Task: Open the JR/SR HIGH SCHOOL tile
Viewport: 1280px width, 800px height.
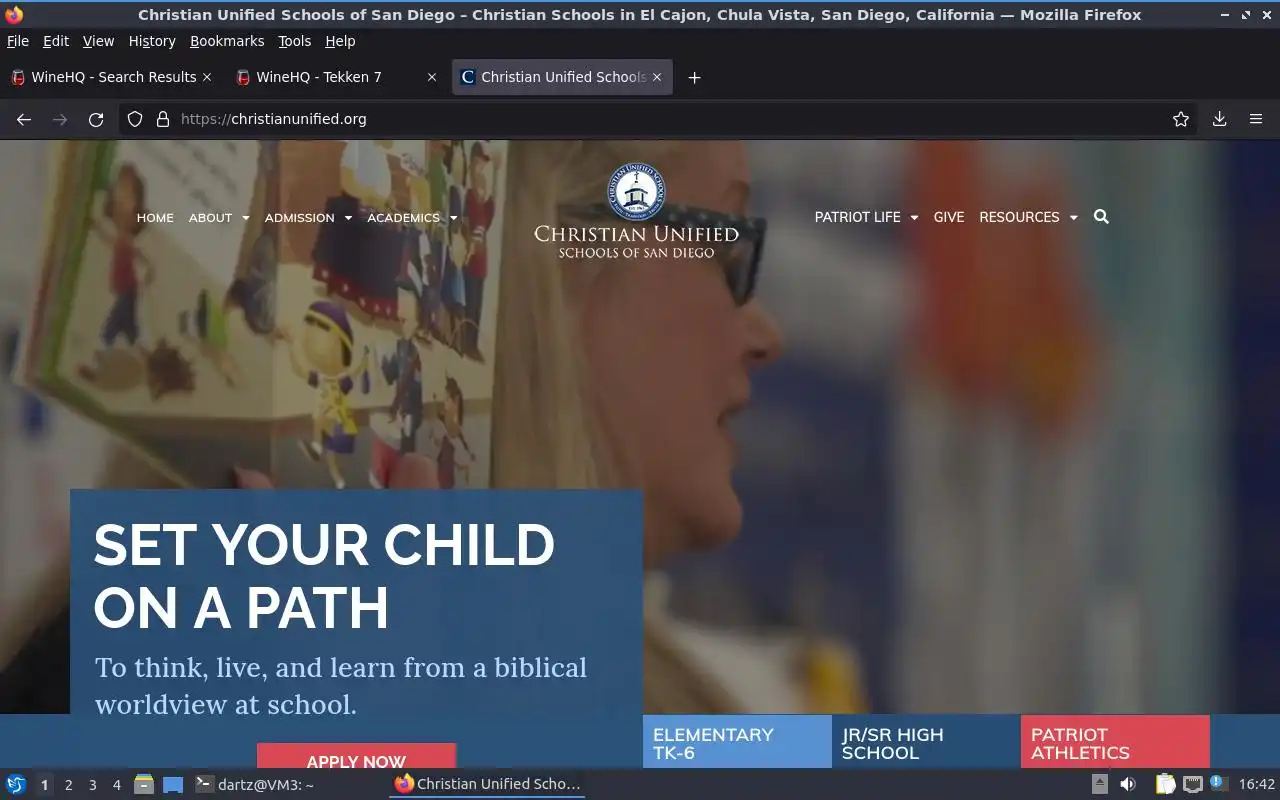Action: (x=926, y=742)
